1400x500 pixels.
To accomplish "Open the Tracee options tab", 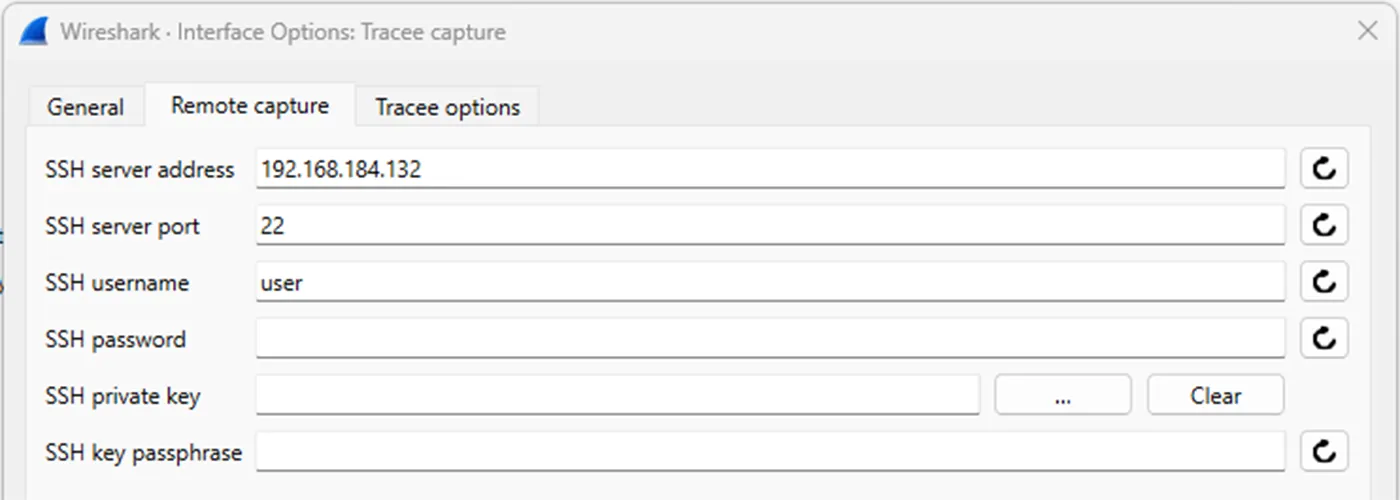I will [x=447, y=107].
